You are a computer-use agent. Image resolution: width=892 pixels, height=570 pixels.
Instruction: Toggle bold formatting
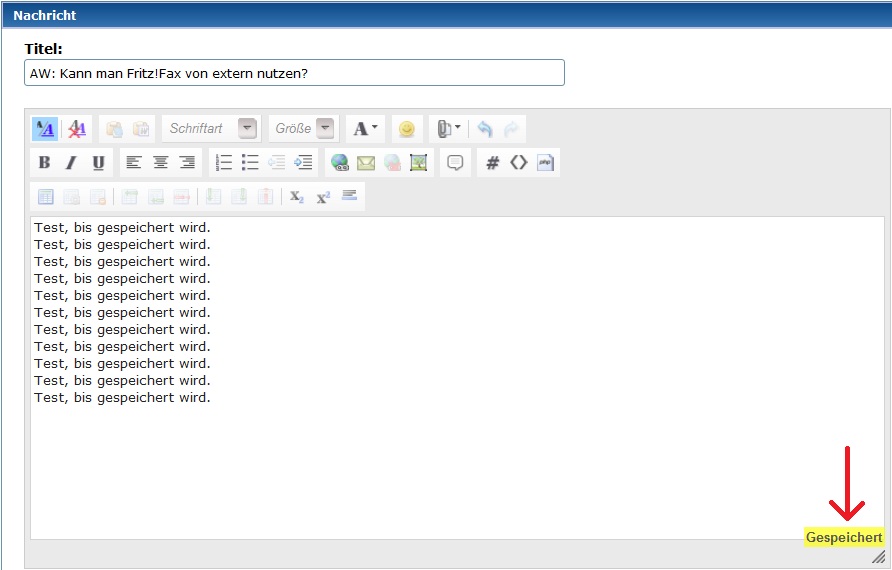(x=44, y=163)
